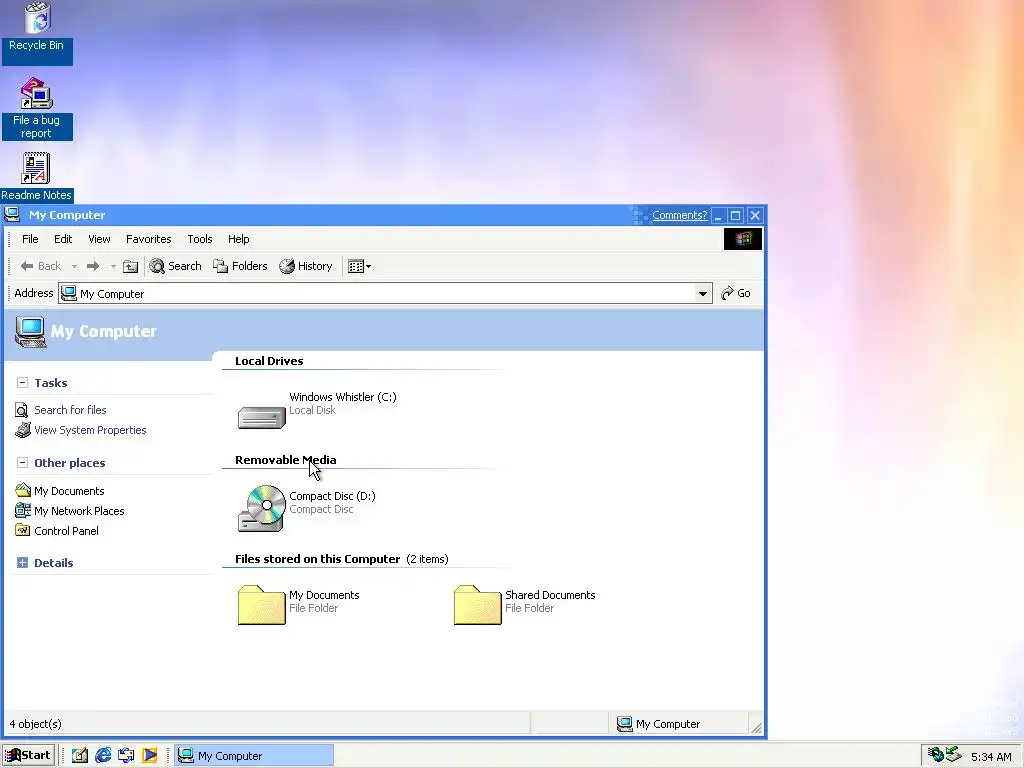Image resolution: width=1024 pixels, height=768 pixels.
Task: Maximize the My Computer window
Action: coord(736,215)
